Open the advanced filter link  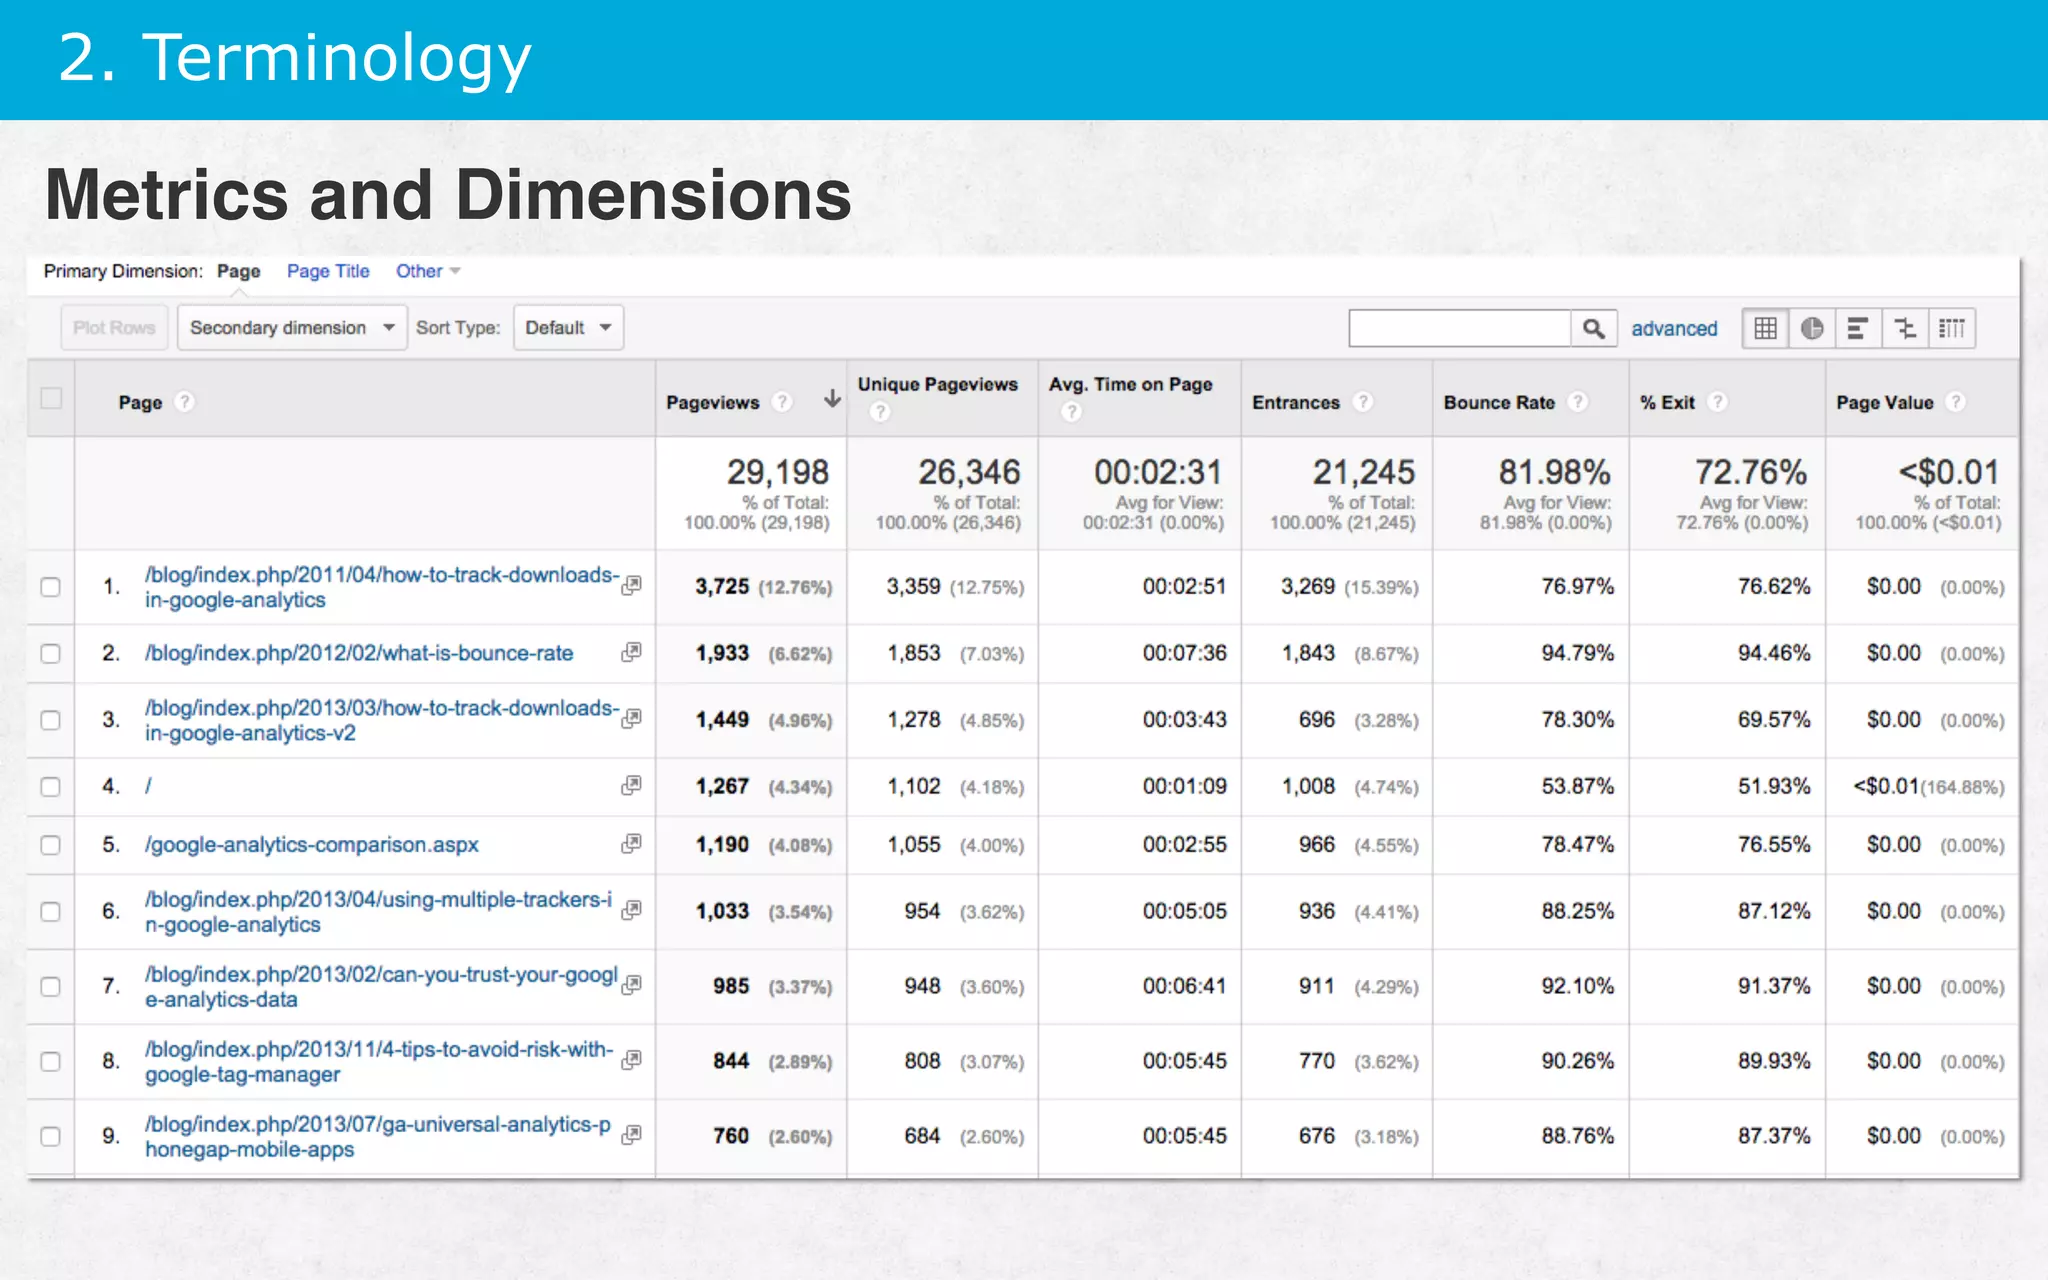(x=1674, y=329)
